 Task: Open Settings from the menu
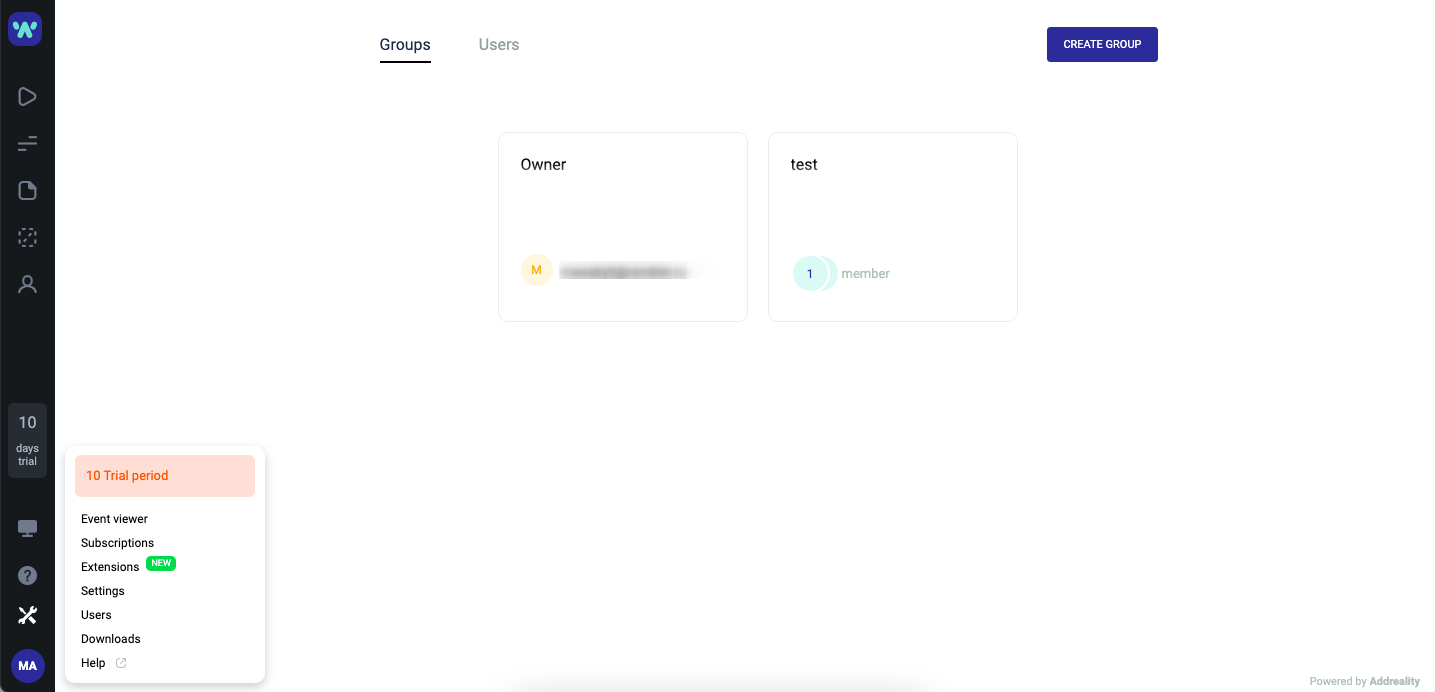click(x=103, y=591)
